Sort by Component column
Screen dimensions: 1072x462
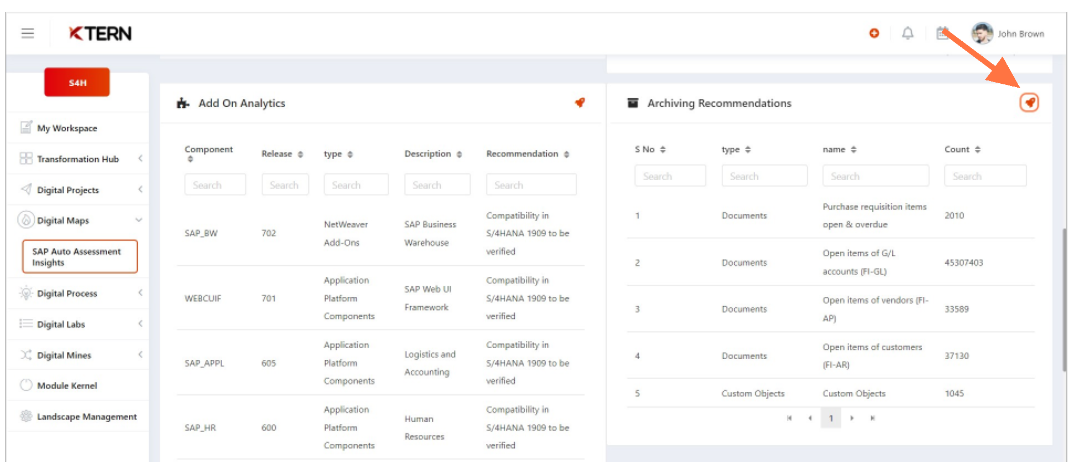(190, 159)
